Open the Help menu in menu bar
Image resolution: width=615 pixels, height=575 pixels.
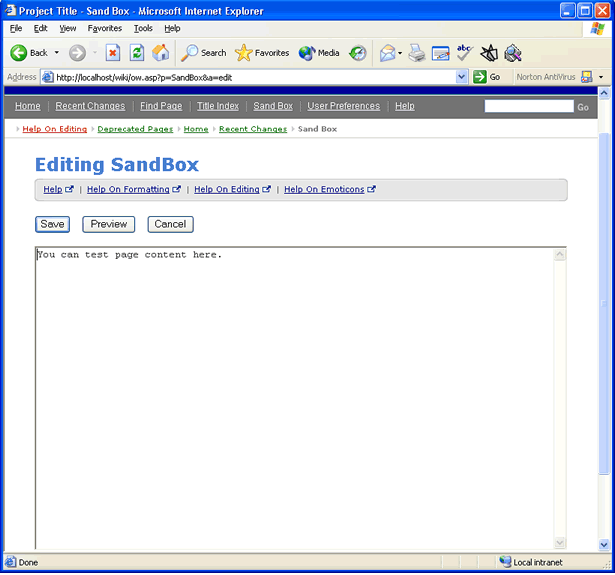172,28
